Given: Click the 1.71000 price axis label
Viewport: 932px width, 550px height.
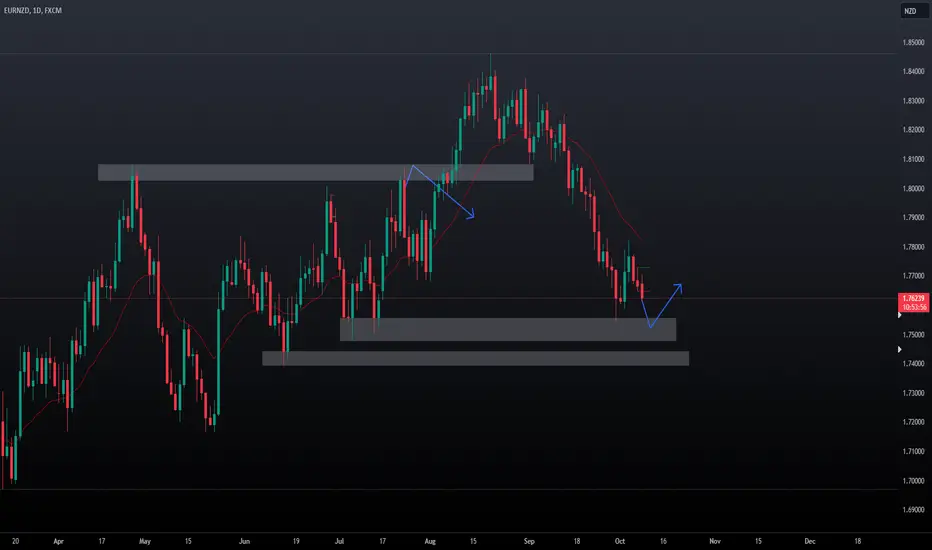Looking at the screenshot, I should point(914,451).
